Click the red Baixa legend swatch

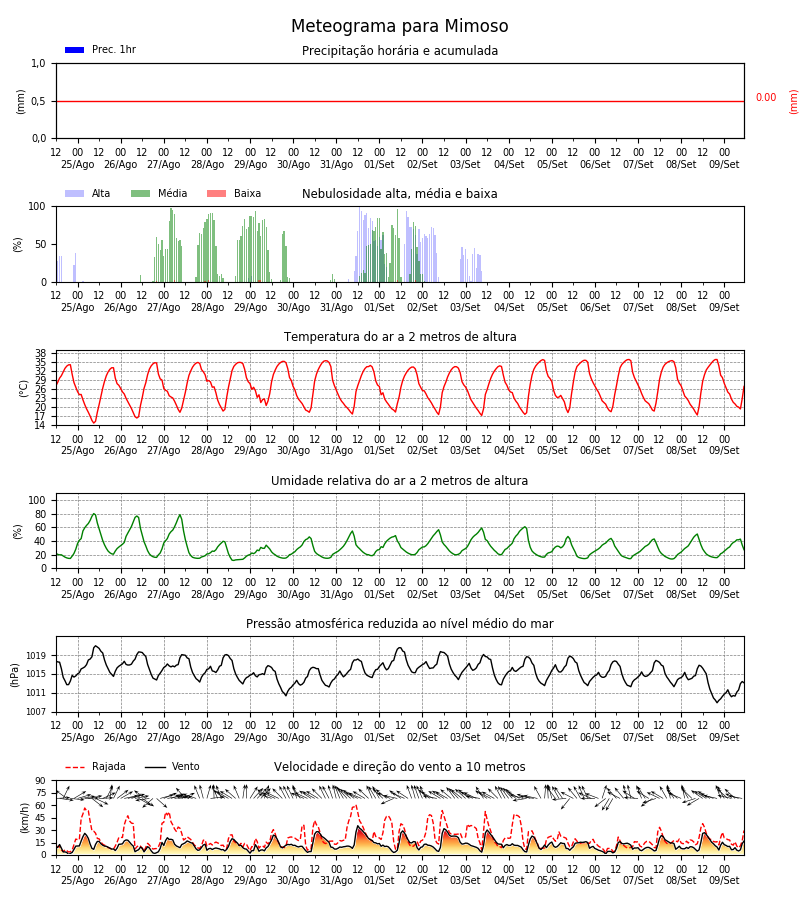(216, 194)
